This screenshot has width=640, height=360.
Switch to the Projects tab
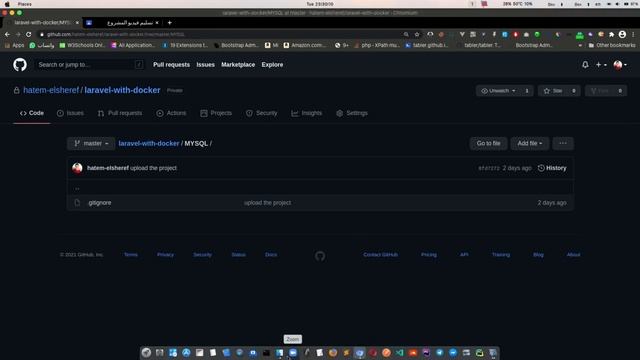coord(216,113)
